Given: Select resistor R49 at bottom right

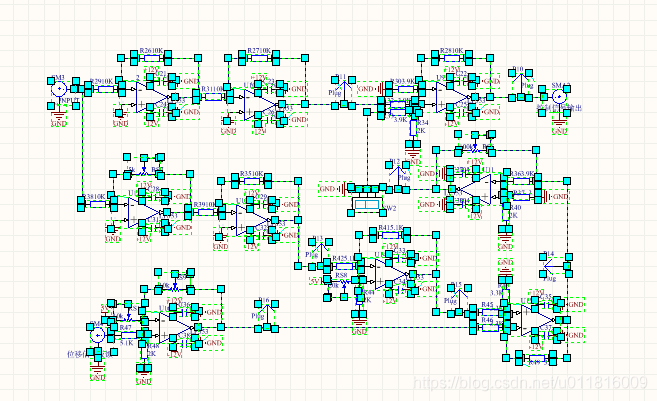Looking at the screenshot, I should [536, 358].
